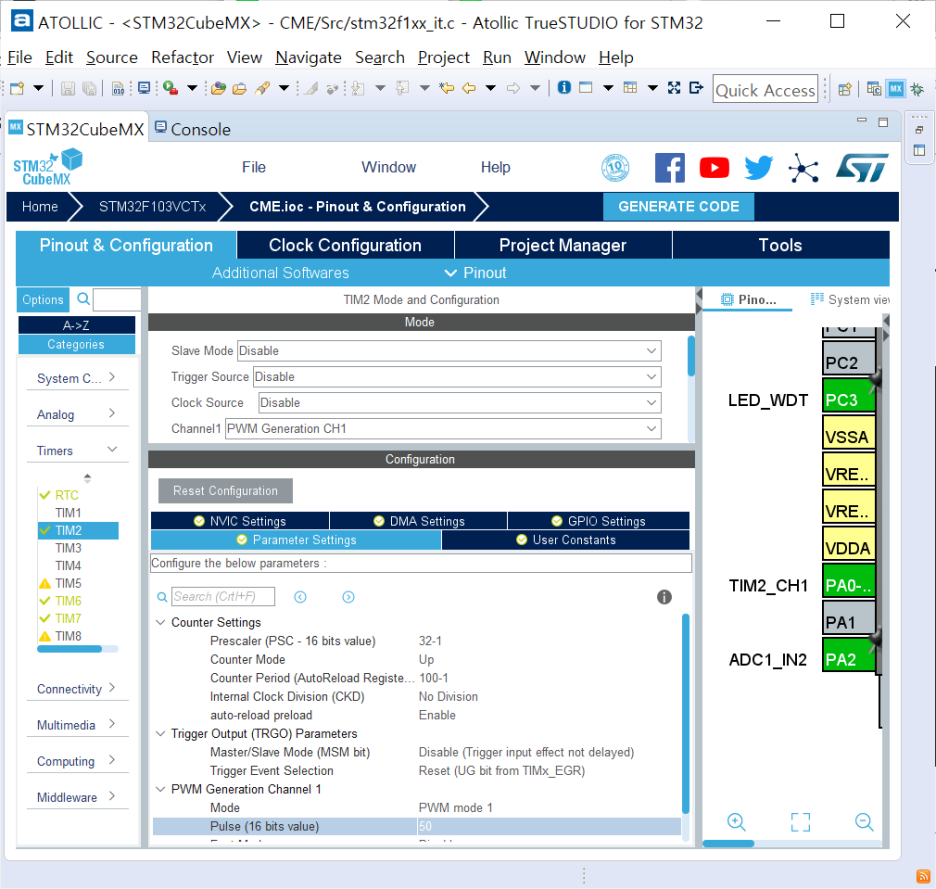
Task: Open the Twitter bird icon link
Action: click(x=759, y=168)
